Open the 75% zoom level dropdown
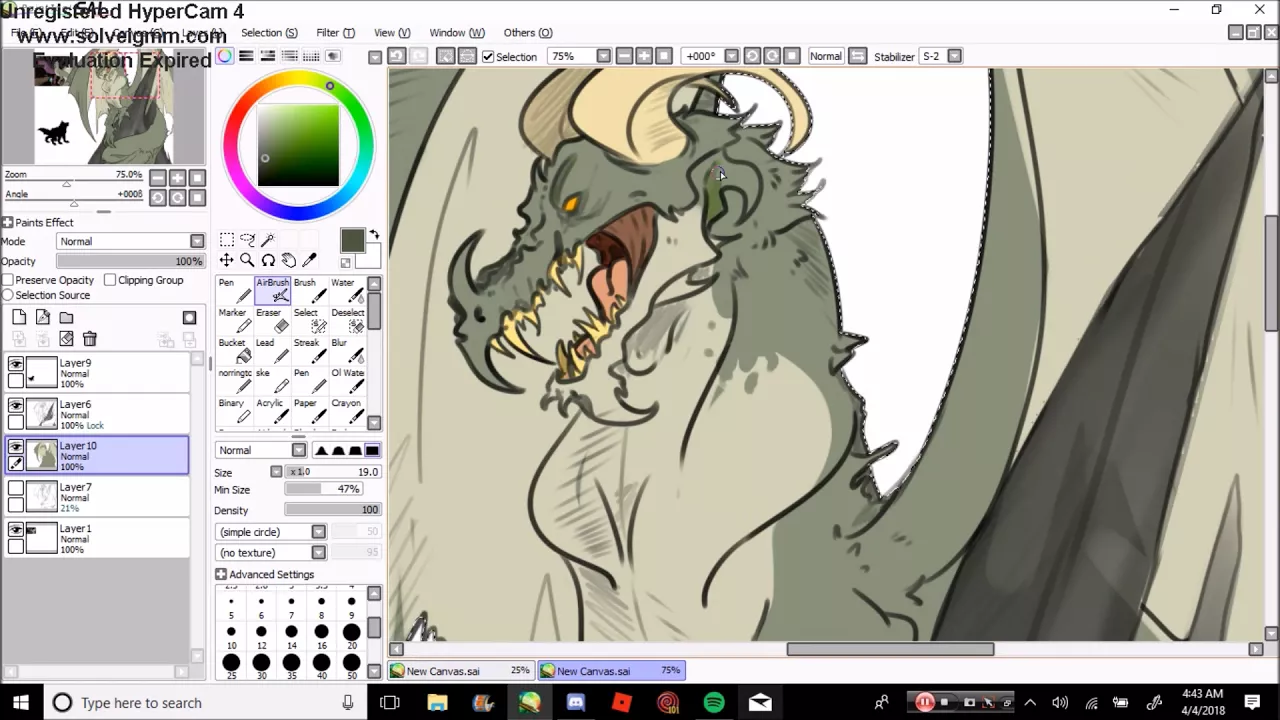Image resolution: width=1280 pixels, height=720 pixels. click(x=604, y=56)
